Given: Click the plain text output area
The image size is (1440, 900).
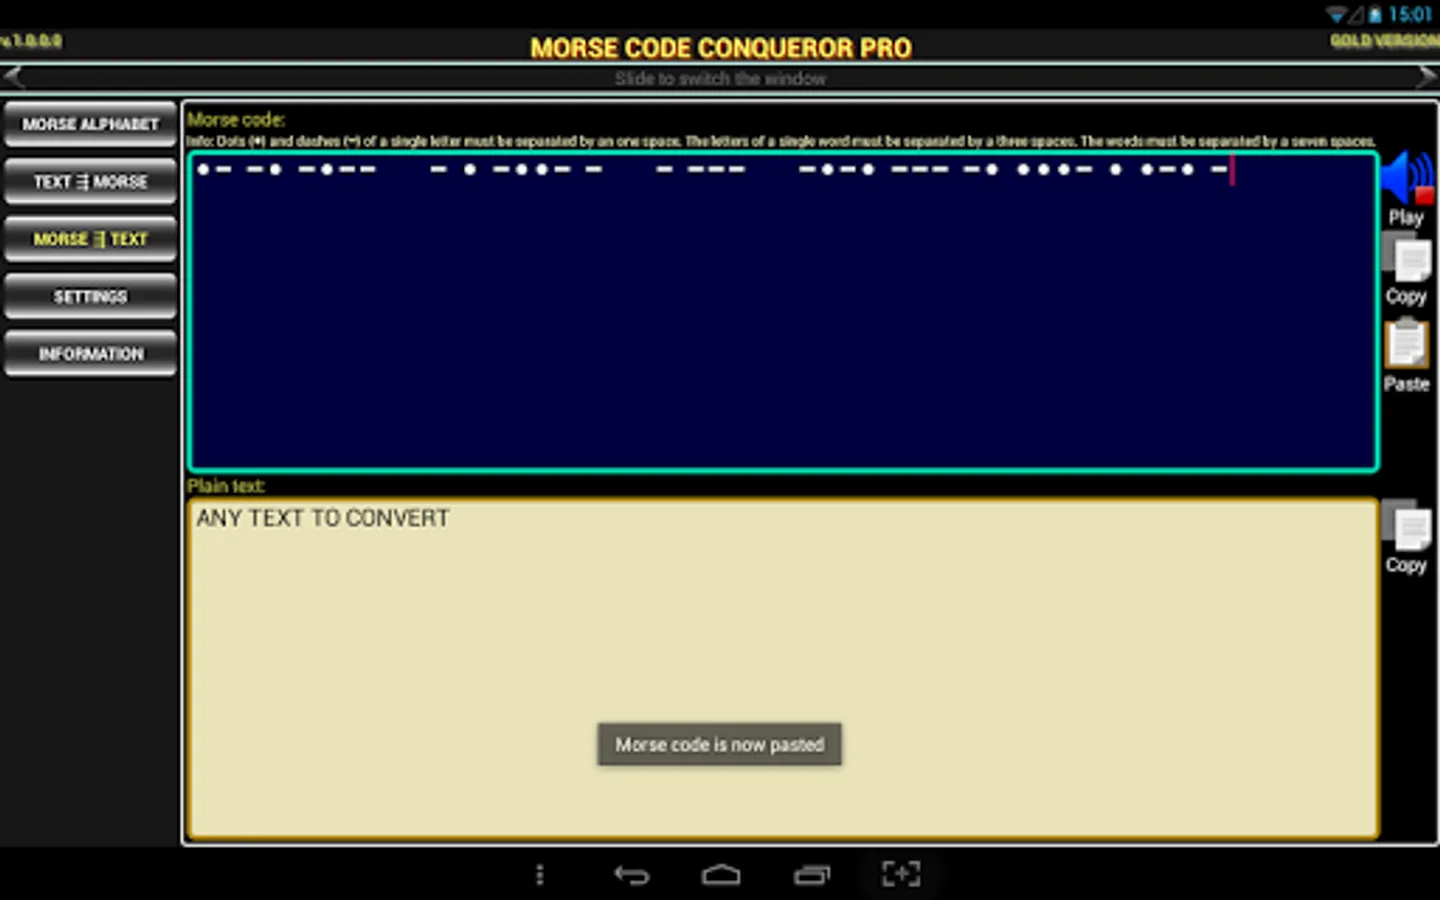Looking at the screenshot, I should (783, 668).
